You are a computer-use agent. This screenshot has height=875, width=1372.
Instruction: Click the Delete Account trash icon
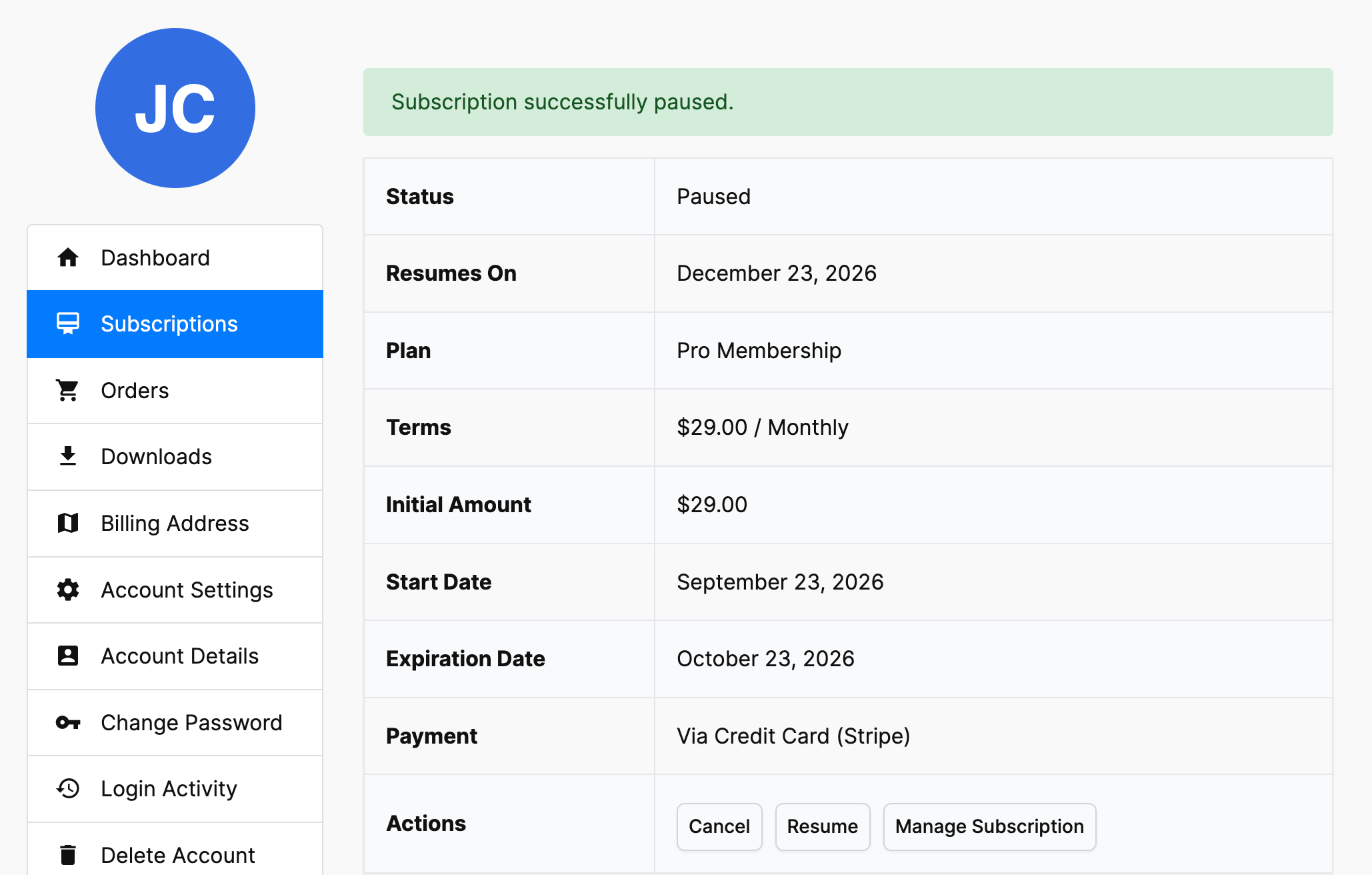[68, 855]
